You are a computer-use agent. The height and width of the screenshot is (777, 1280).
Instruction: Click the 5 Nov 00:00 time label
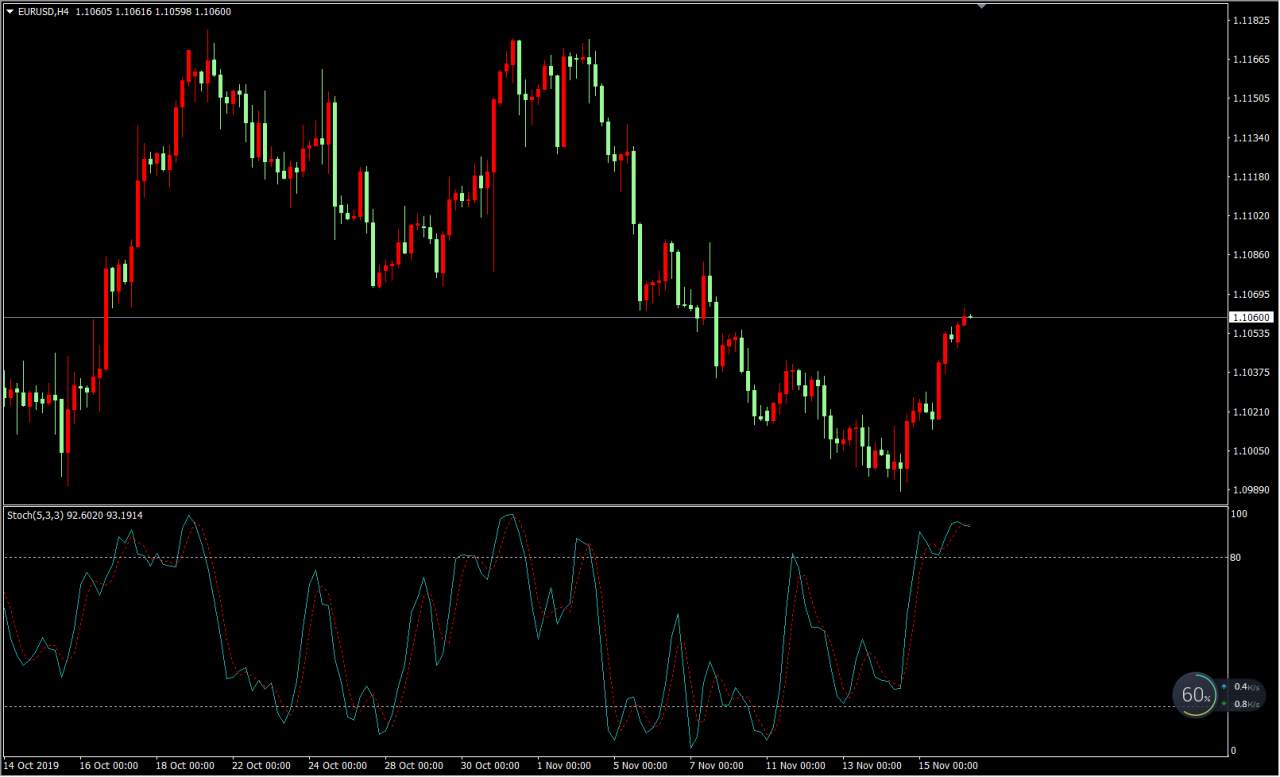641,766
